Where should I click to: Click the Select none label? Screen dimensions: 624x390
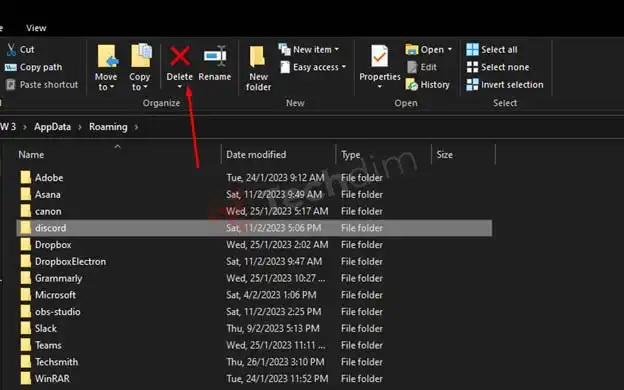tap(505, 67)
